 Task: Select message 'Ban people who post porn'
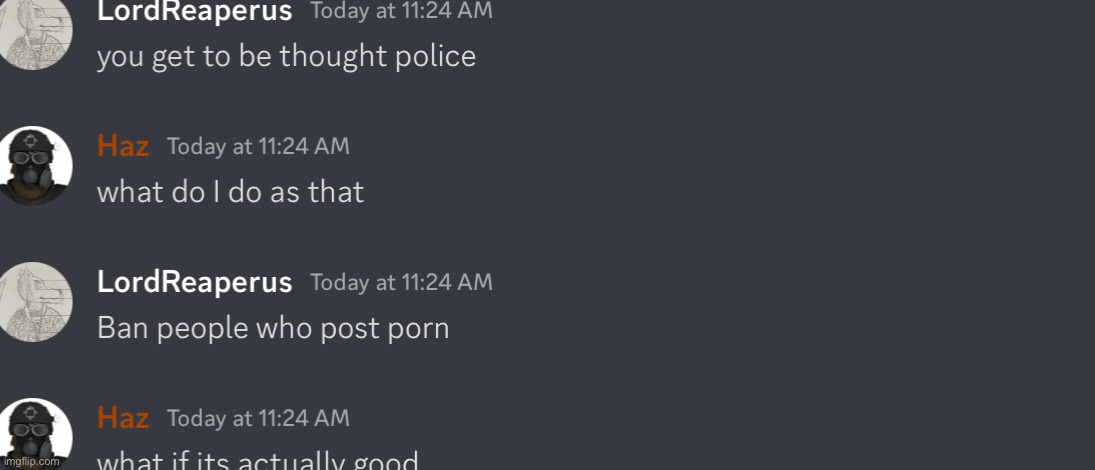coord(273,328)
